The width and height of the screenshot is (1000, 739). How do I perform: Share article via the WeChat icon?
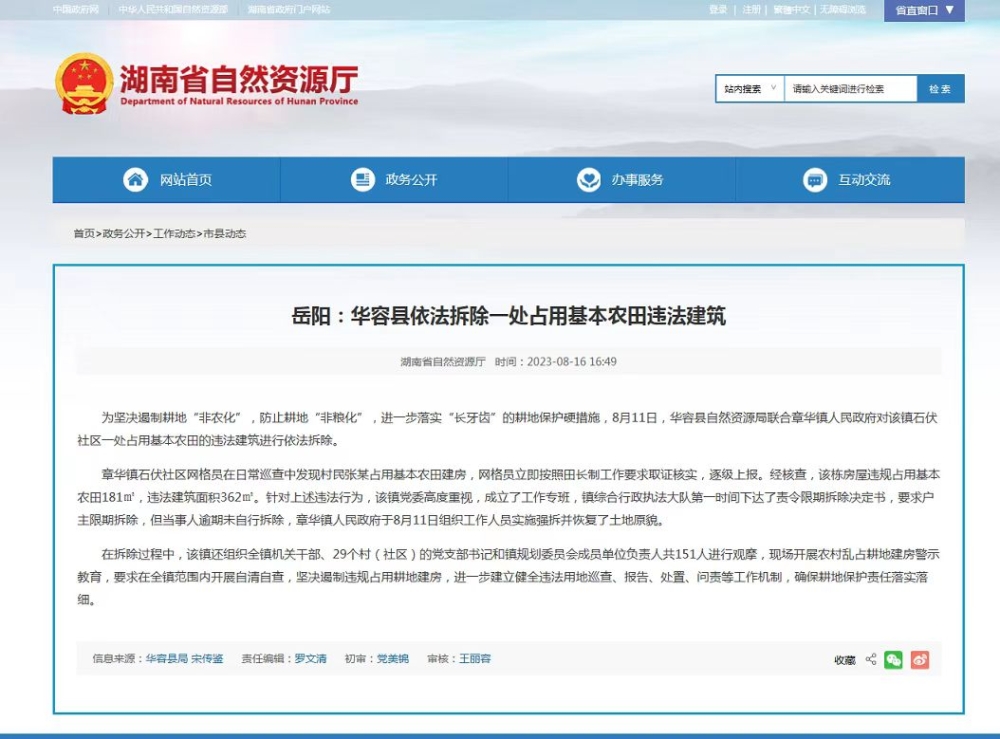click(x=893, y=660)
